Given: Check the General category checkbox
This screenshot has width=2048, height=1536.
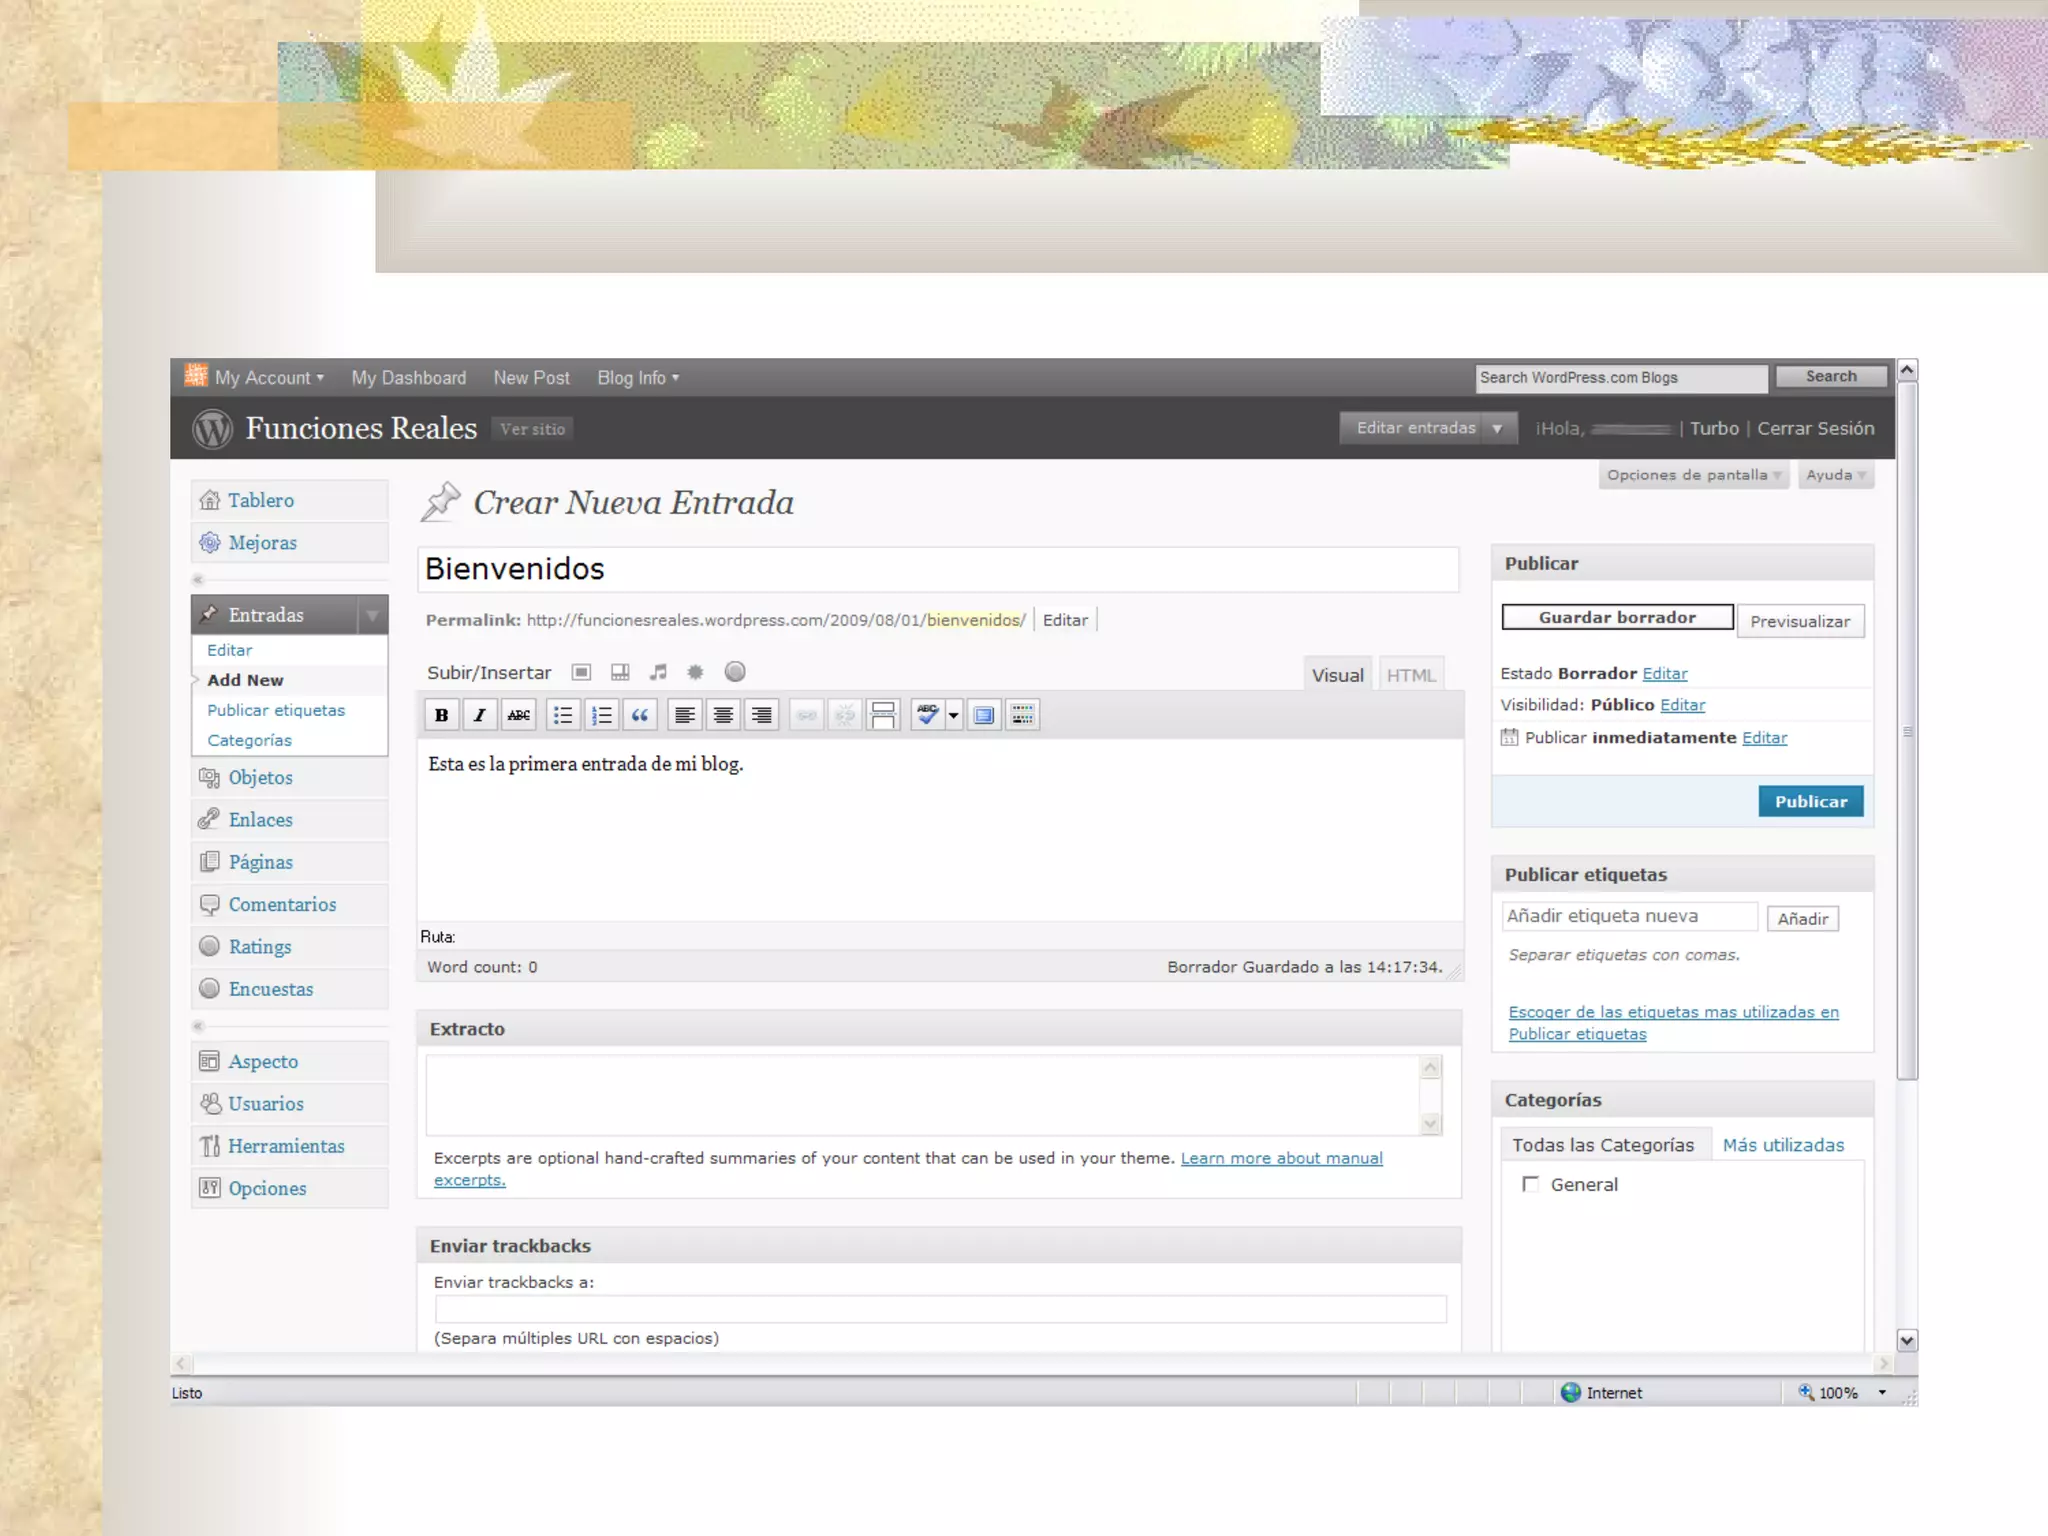Looking at the screenshot, I should (x=1530, y=1184).
